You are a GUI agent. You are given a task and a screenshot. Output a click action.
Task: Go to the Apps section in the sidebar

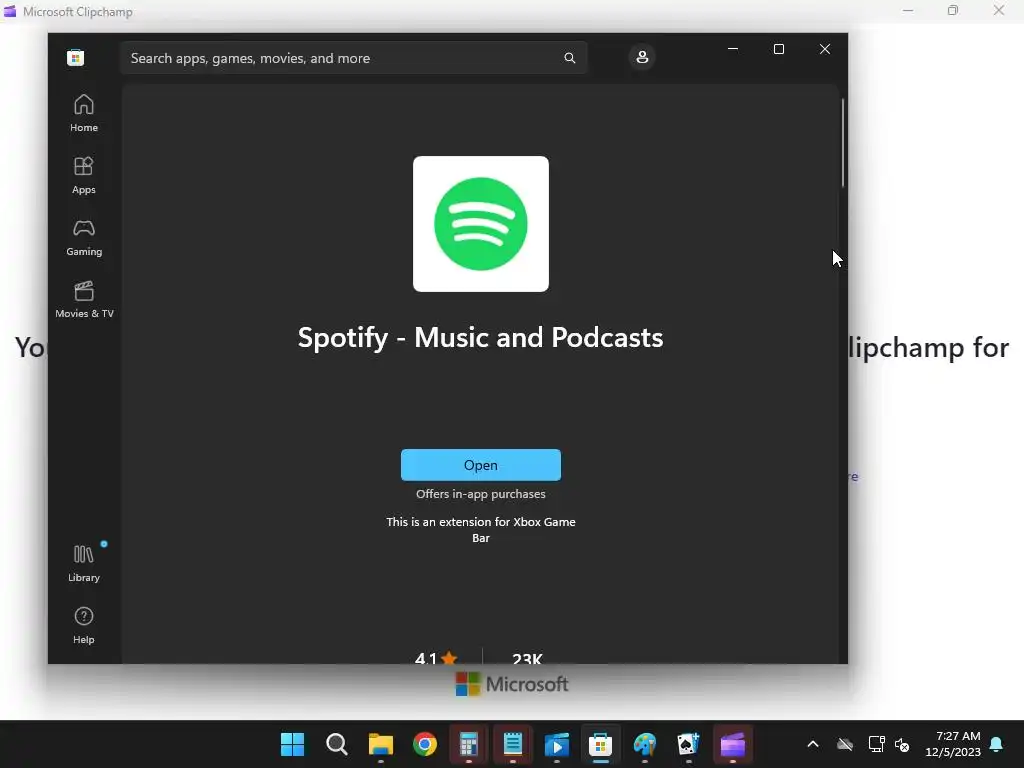click(x=84, y=175)
